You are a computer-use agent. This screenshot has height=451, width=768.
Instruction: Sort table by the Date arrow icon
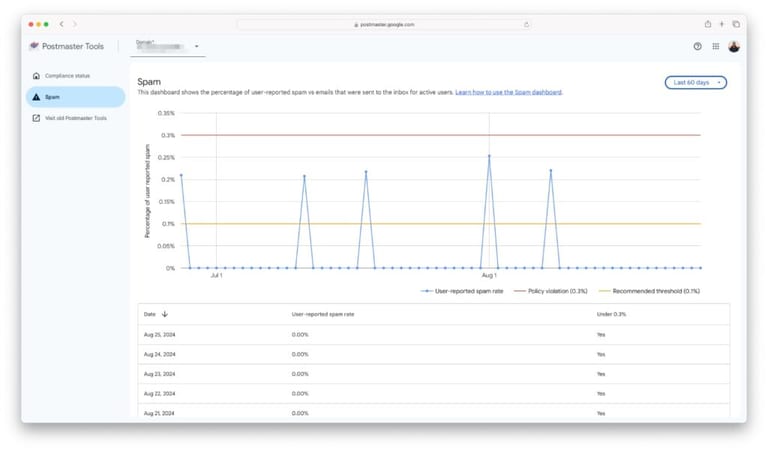click(x=165, y=314)
